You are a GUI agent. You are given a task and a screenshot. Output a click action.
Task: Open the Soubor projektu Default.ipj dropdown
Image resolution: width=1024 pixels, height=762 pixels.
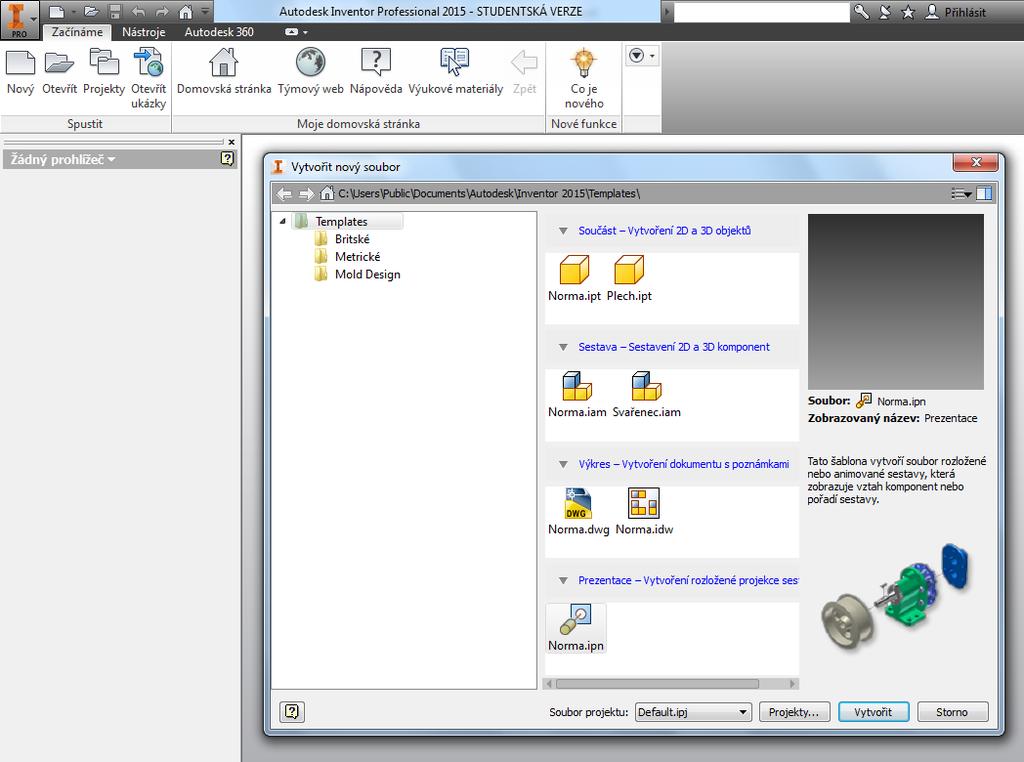[x=693, y=712]
